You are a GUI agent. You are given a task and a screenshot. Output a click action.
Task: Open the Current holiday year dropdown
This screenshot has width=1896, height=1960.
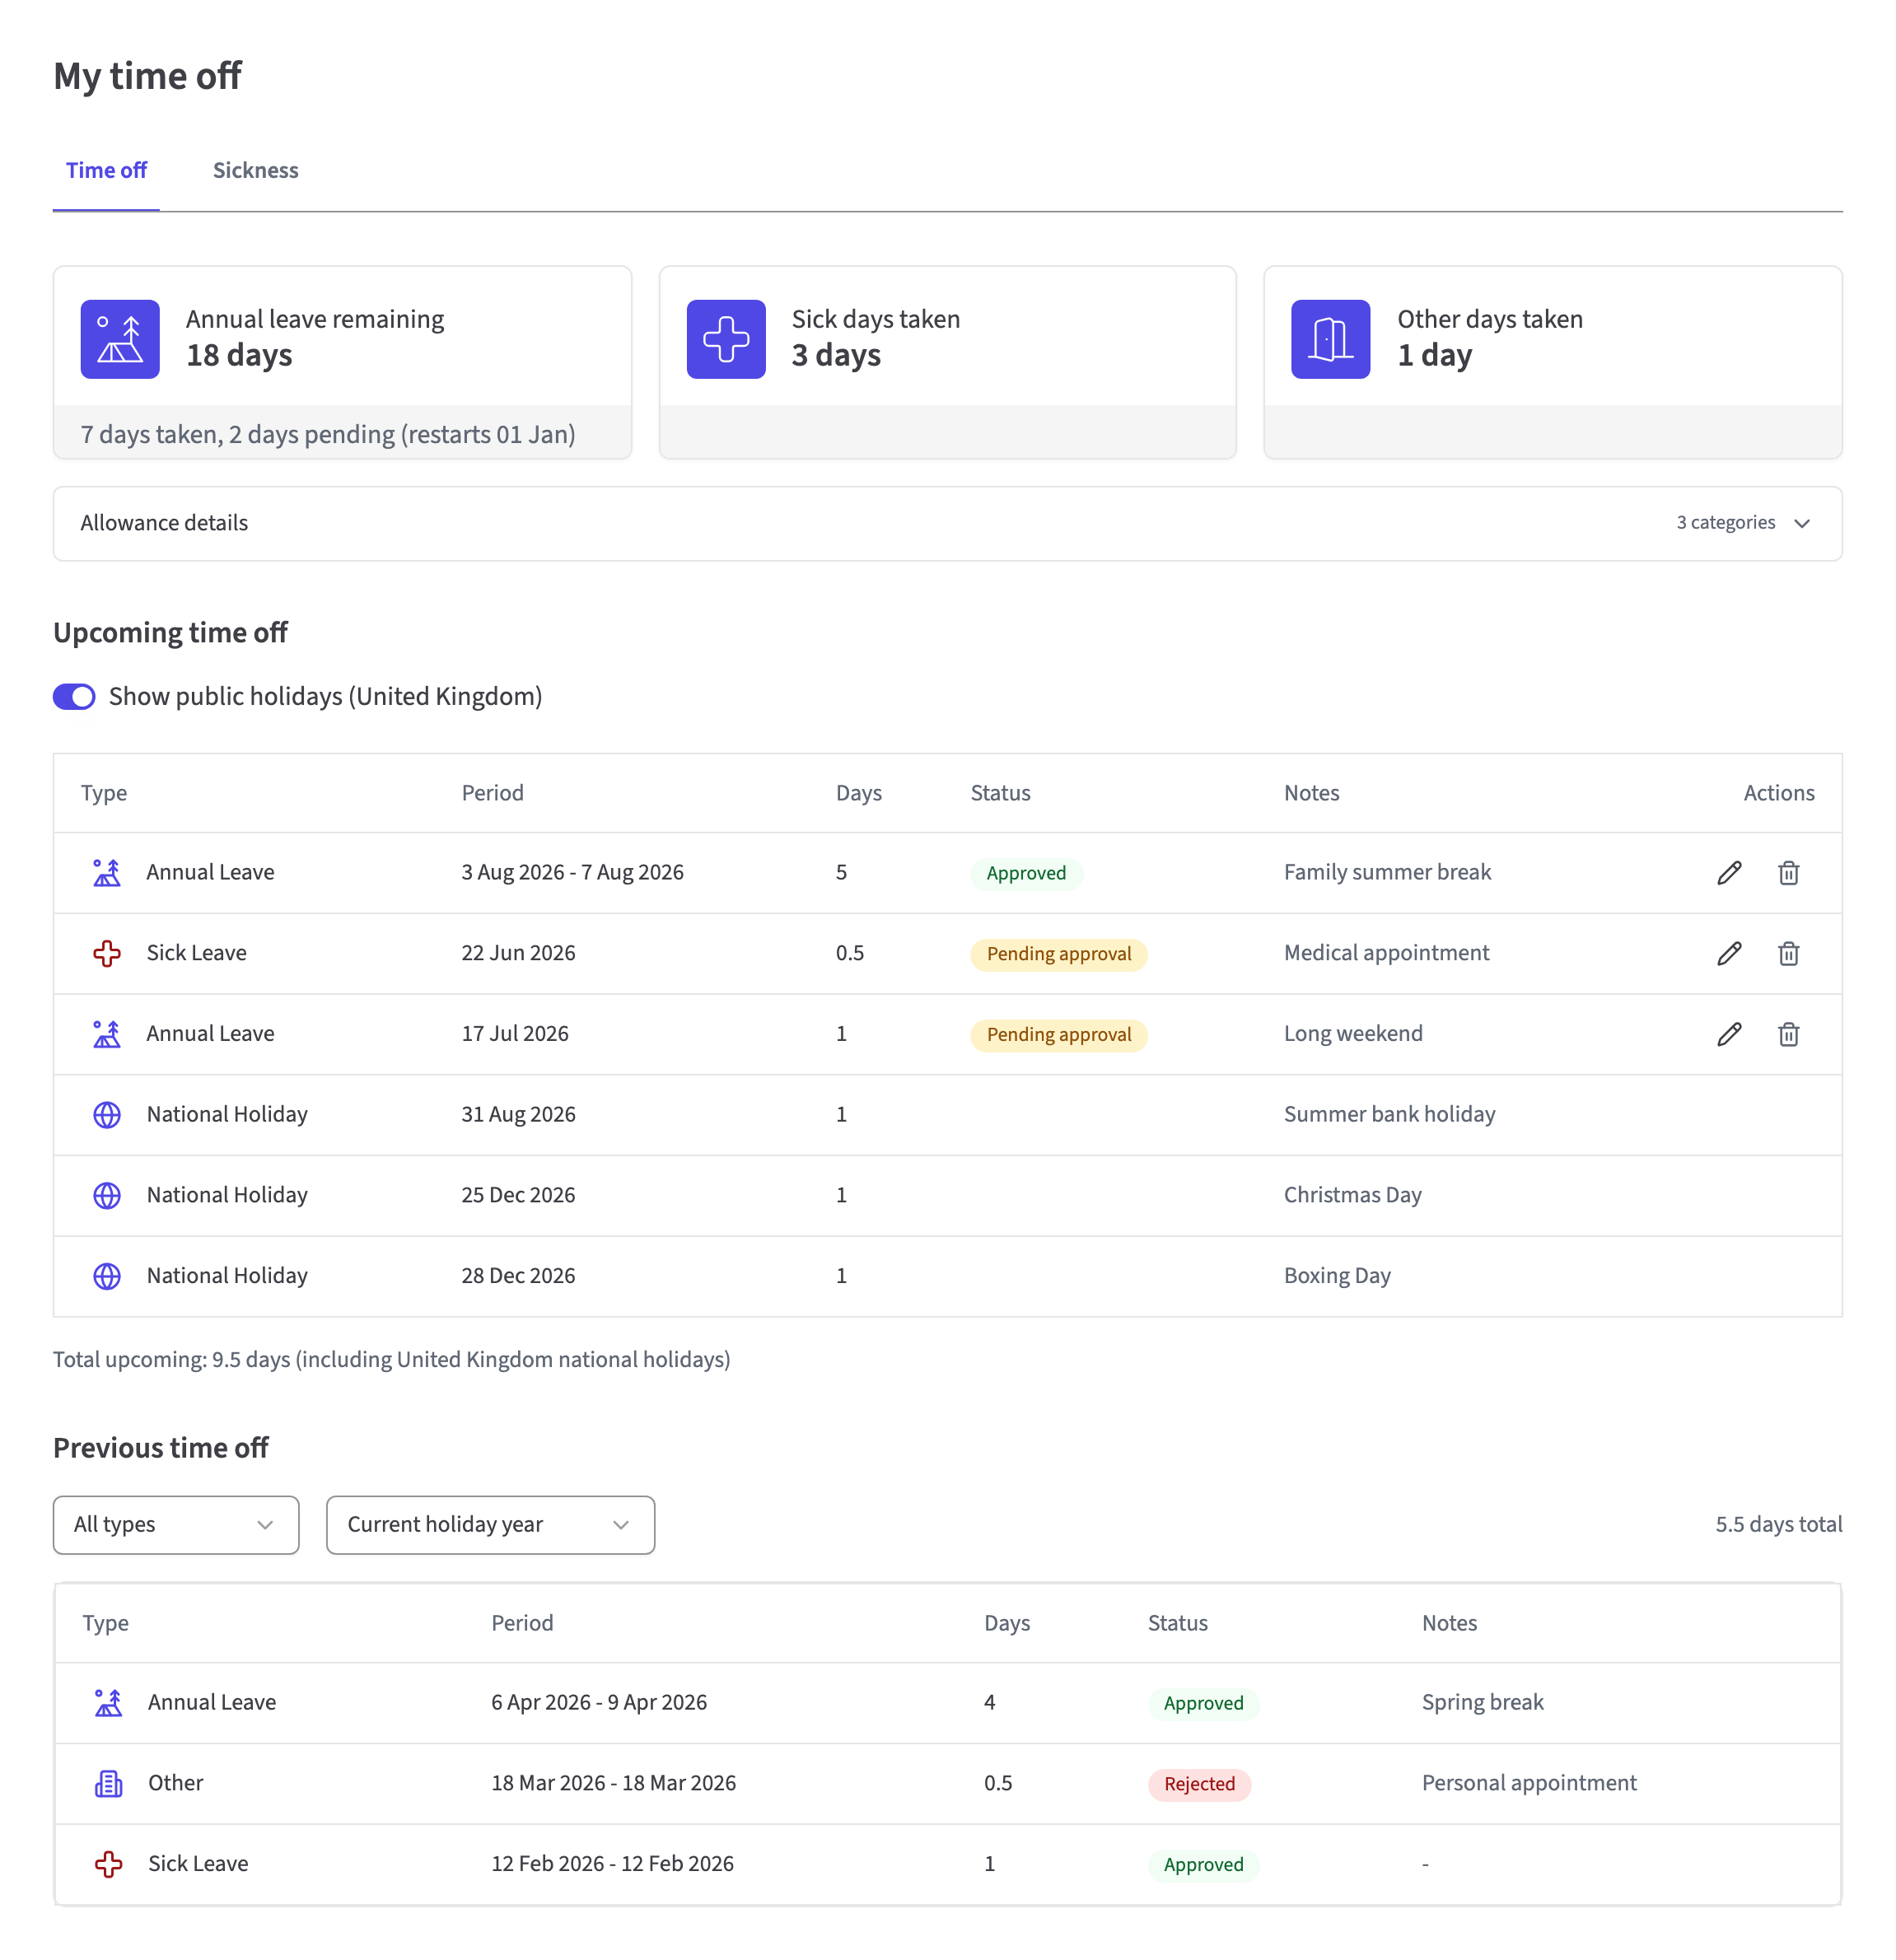click(490, 1525)
